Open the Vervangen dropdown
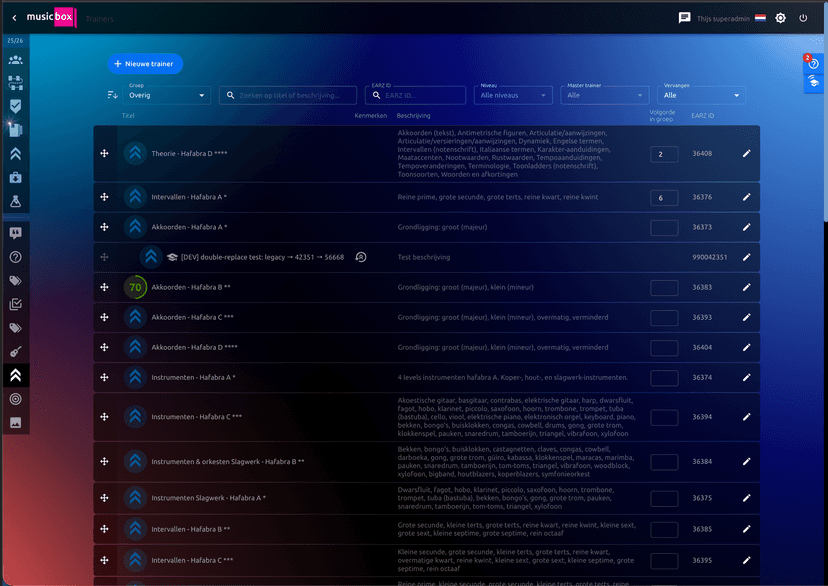The height and width of the screenshot is (586, 828). tap(701, 95)
